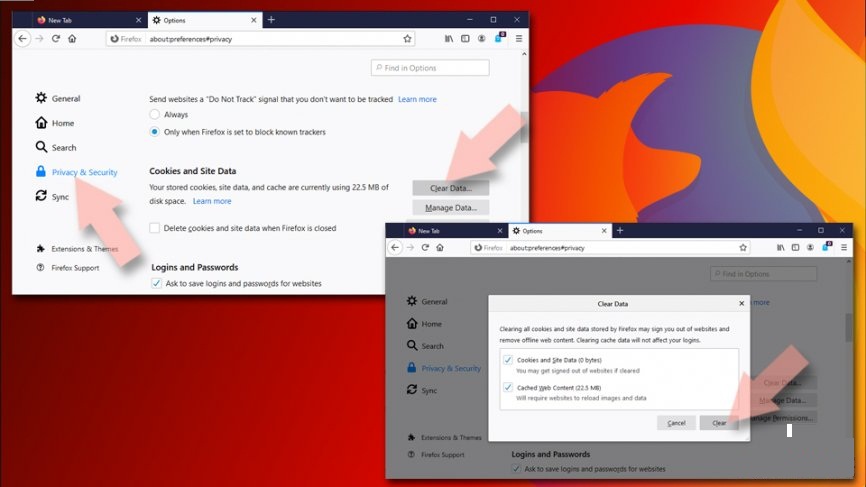This screenshot has width=866, height=487.
Task: Select the 'Always' Do Not Track radio option
Action: coord(154,115)
